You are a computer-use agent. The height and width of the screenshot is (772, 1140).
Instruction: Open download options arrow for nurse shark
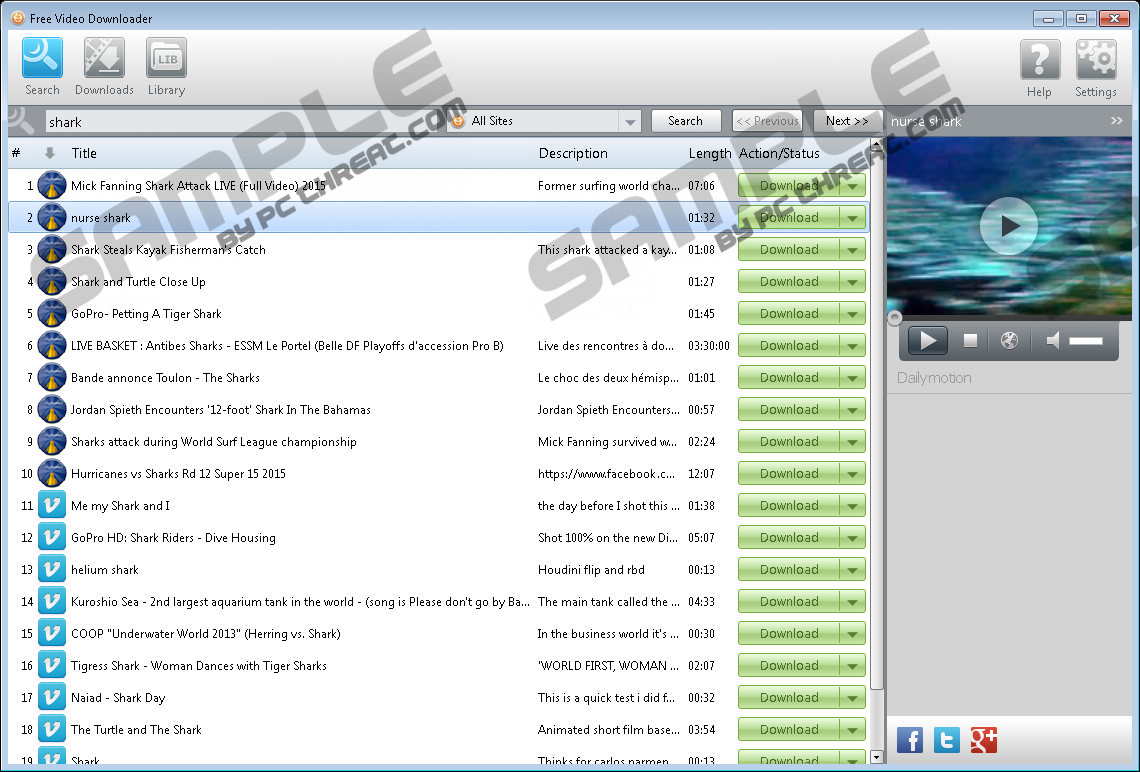pyautogui.click(x=853, y=218)
